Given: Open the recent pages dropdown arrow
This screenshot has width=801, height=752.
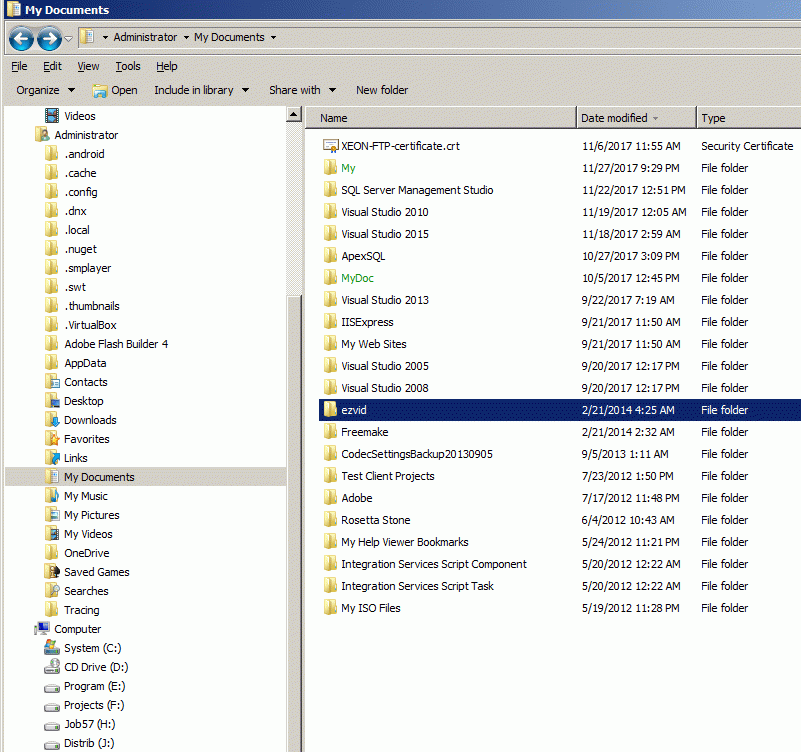Looking at the screenshot, I should [x=68, y=38].
